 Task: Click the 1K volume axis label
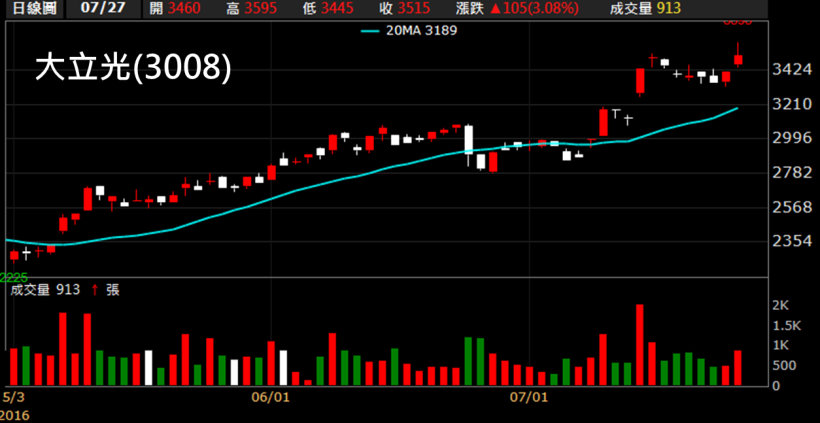pos(780,346)
